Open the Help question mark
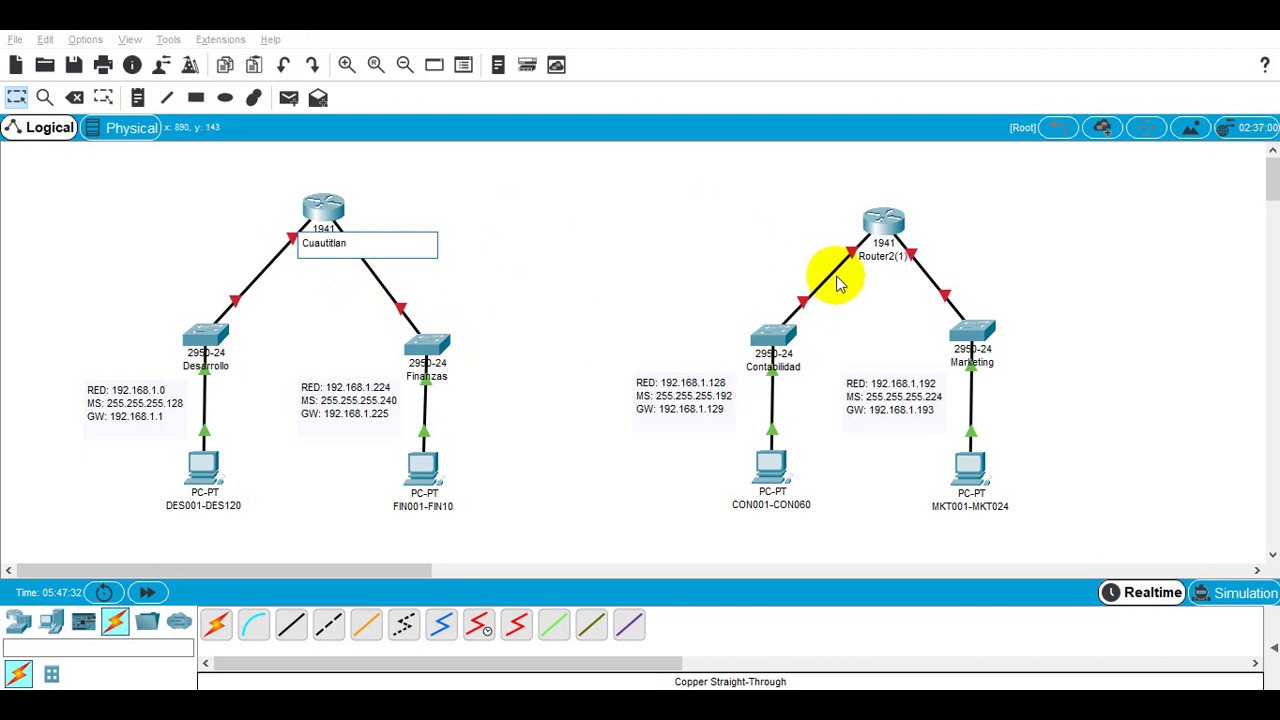The height and width of the screenshot is (720, 1280). [1265, 65]
